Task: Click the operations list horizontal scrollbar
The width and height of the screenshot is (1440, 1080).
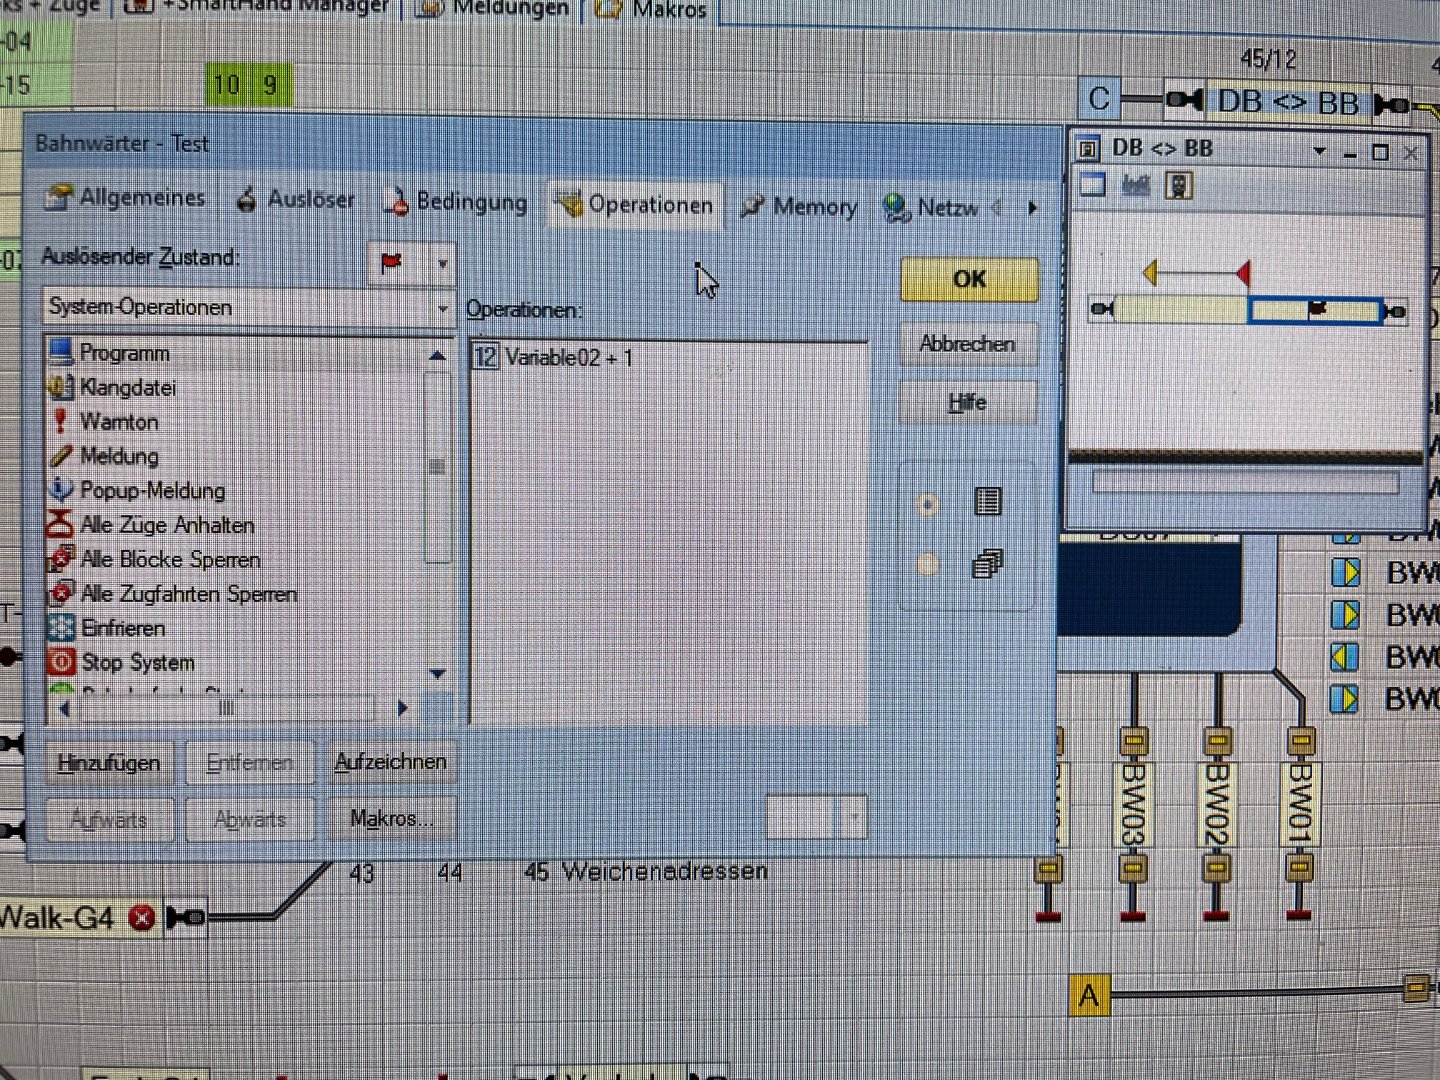Action: click(228, 709)
